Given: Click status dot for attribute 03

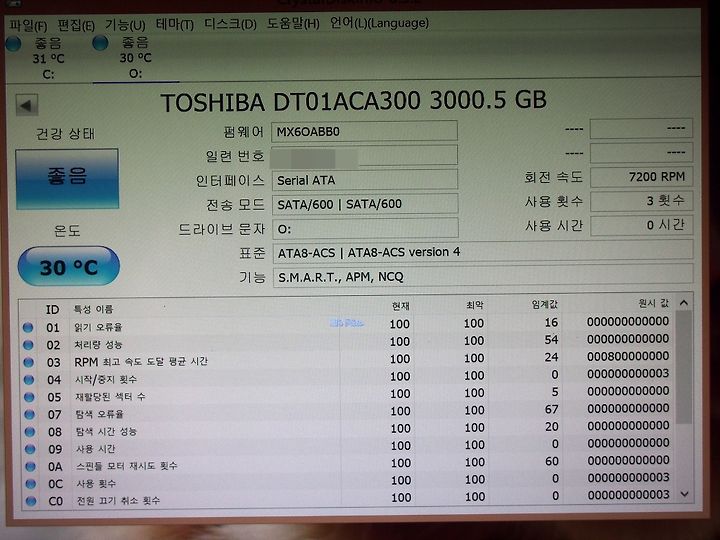Looking at the screenshot, I should click(28, 362).
